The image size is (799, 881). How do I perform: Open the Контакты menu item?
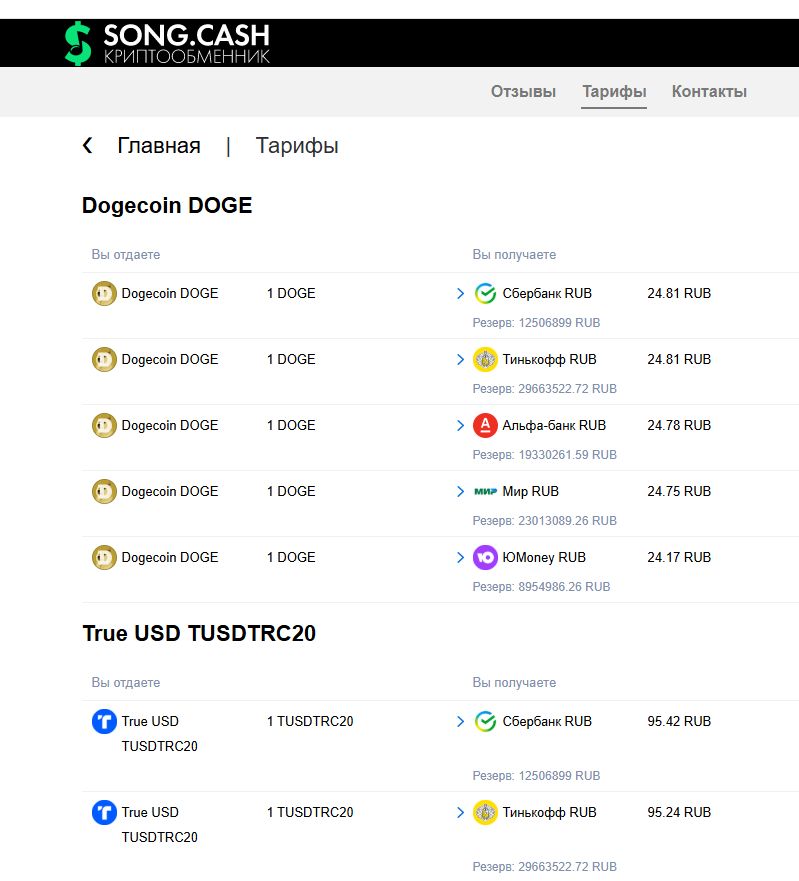709,92
